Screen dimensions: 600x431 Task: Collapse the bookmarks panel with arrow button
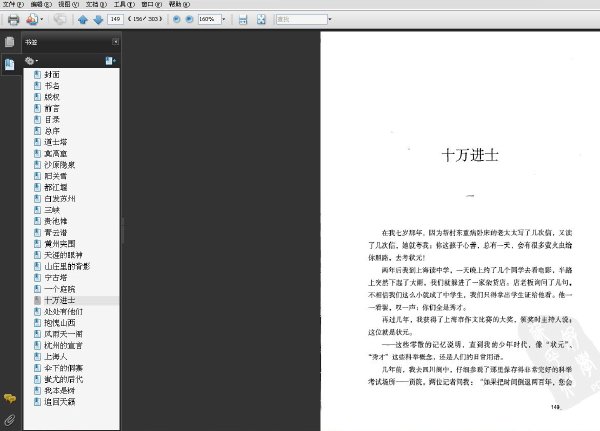[x=116, y=42]
